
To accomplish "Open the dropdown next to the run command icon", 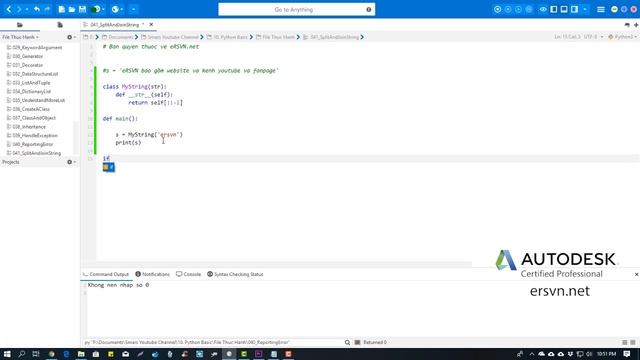I will (103, 9).
